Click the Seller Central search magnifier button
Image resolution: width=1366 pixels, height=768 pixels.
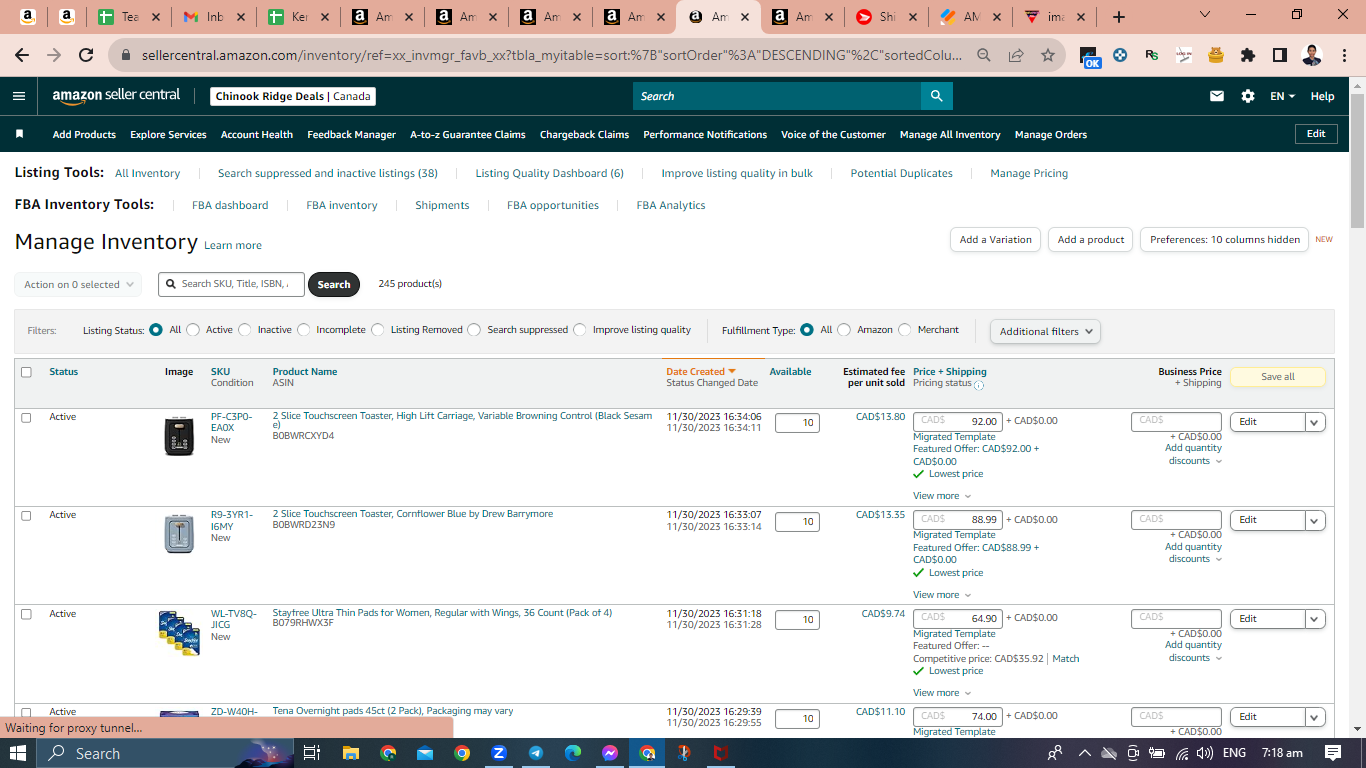[937, 96]
